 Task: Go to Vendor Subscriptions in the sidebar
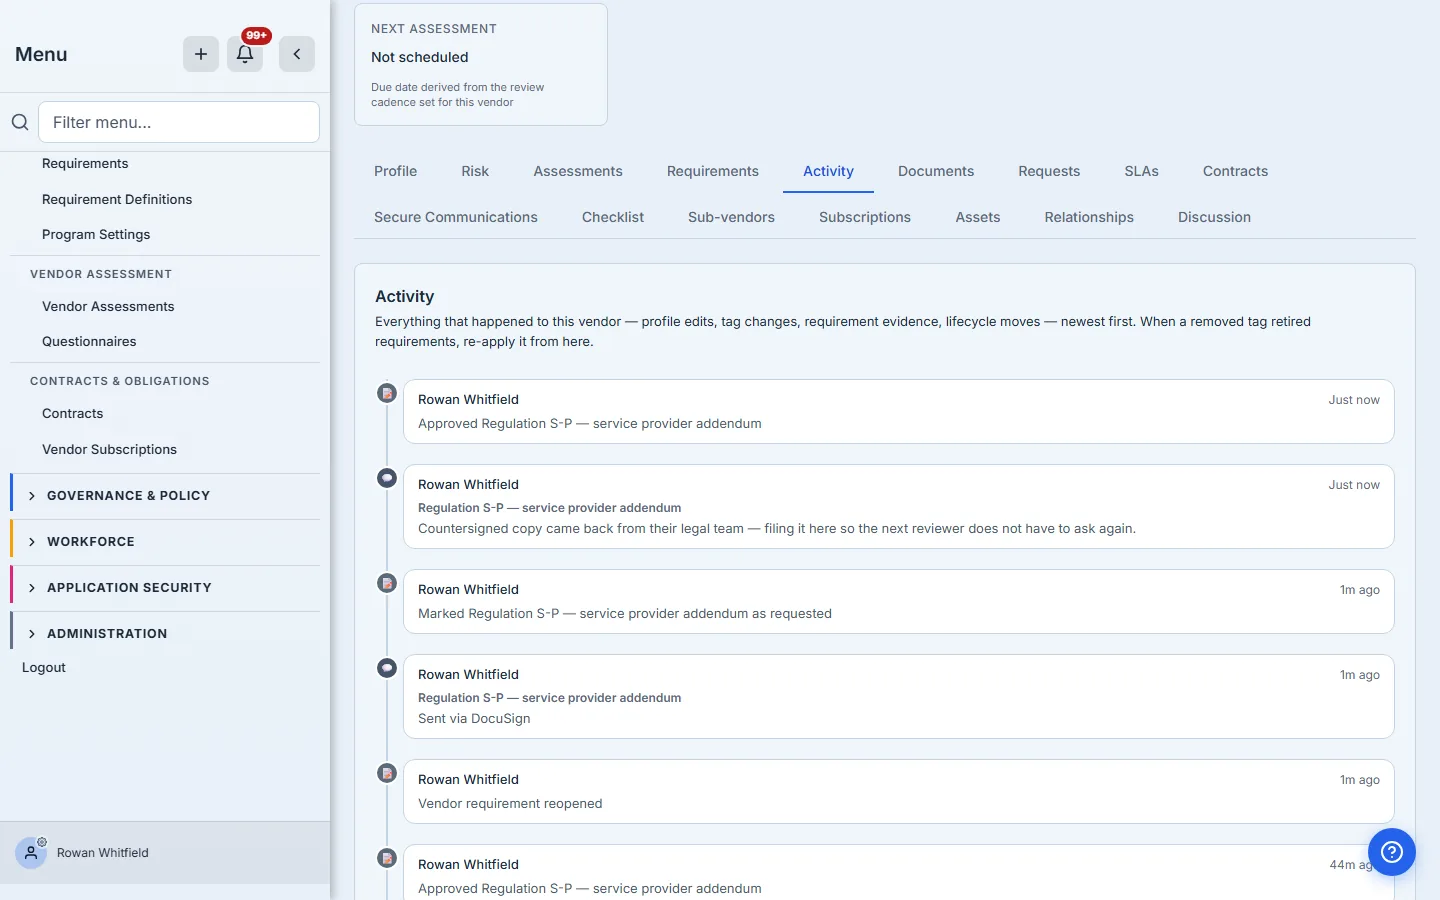(109, 450)
